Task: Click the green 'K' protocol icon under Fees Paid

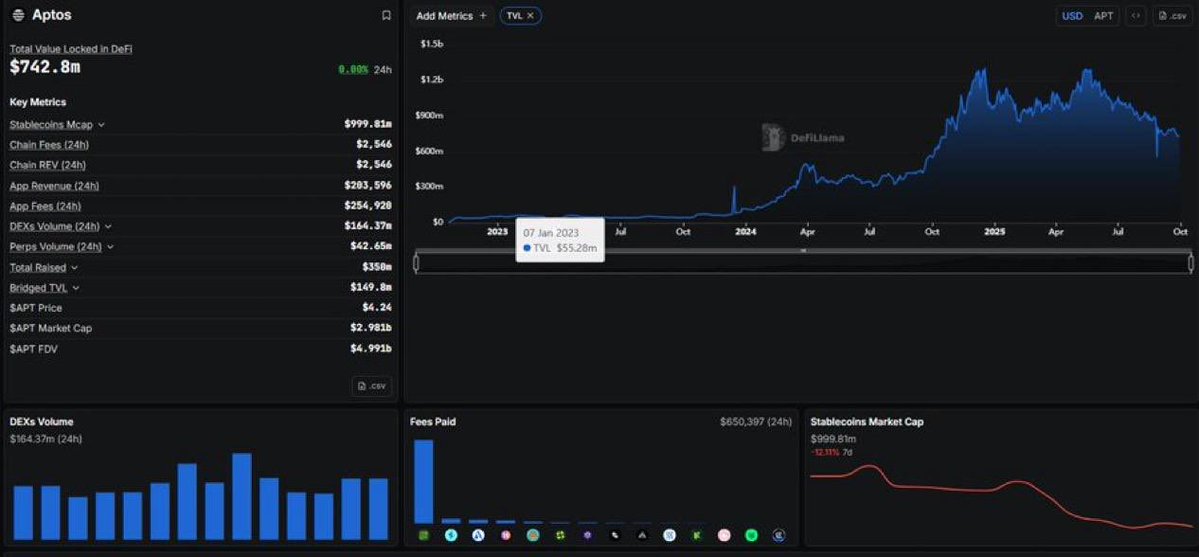Action: pos(697,536)
